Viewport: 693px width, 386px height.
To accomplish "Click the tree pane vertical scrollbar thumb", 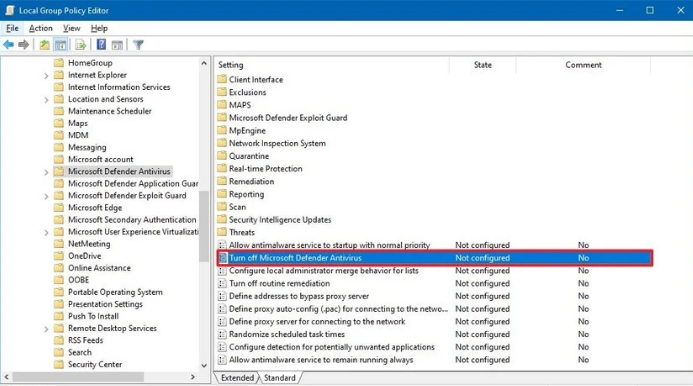I will (204, 226).
